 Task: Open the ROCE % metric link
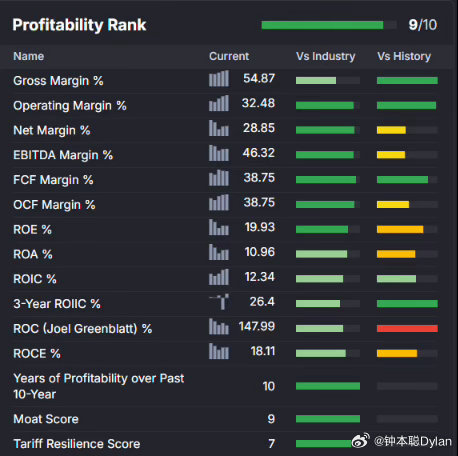point(37,353)
